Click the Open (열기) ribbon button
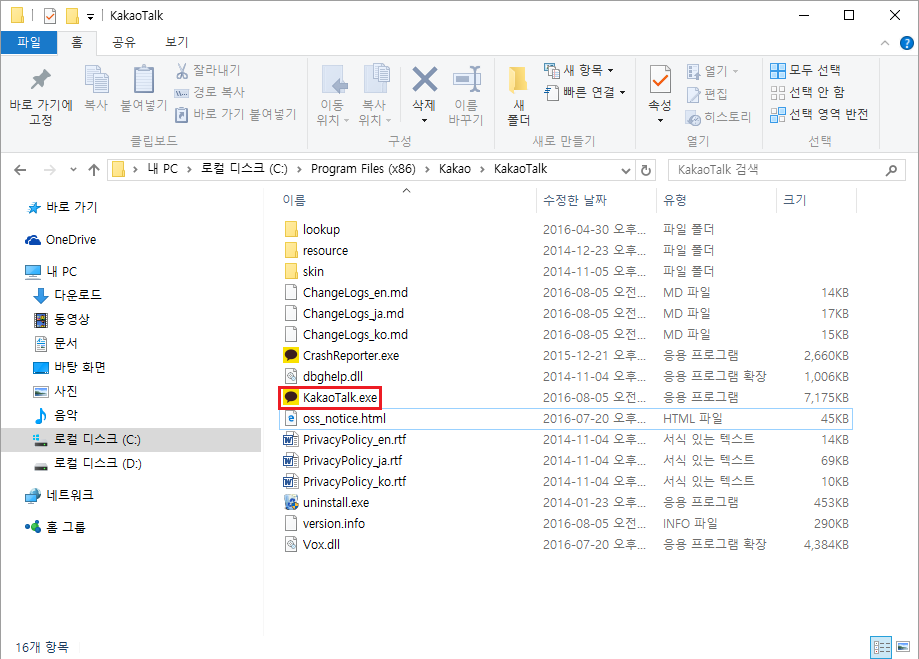Screen dimensions: 919x659 click(712, 71)
